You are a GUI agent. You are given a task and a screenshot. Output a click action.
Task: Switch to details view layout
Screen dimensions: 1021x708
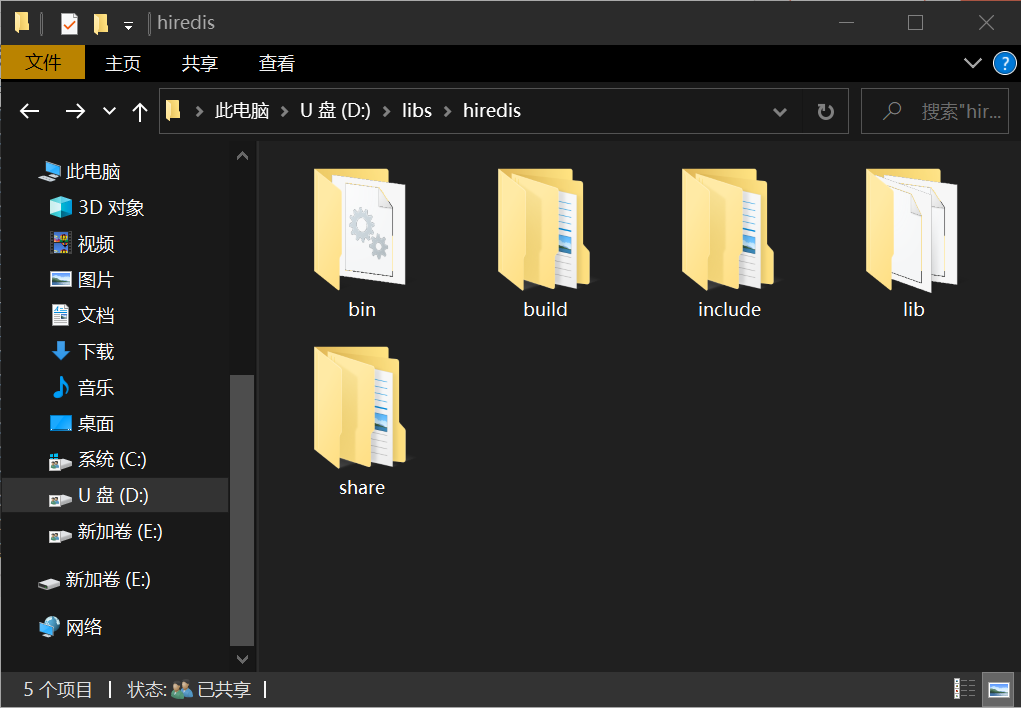964,689
